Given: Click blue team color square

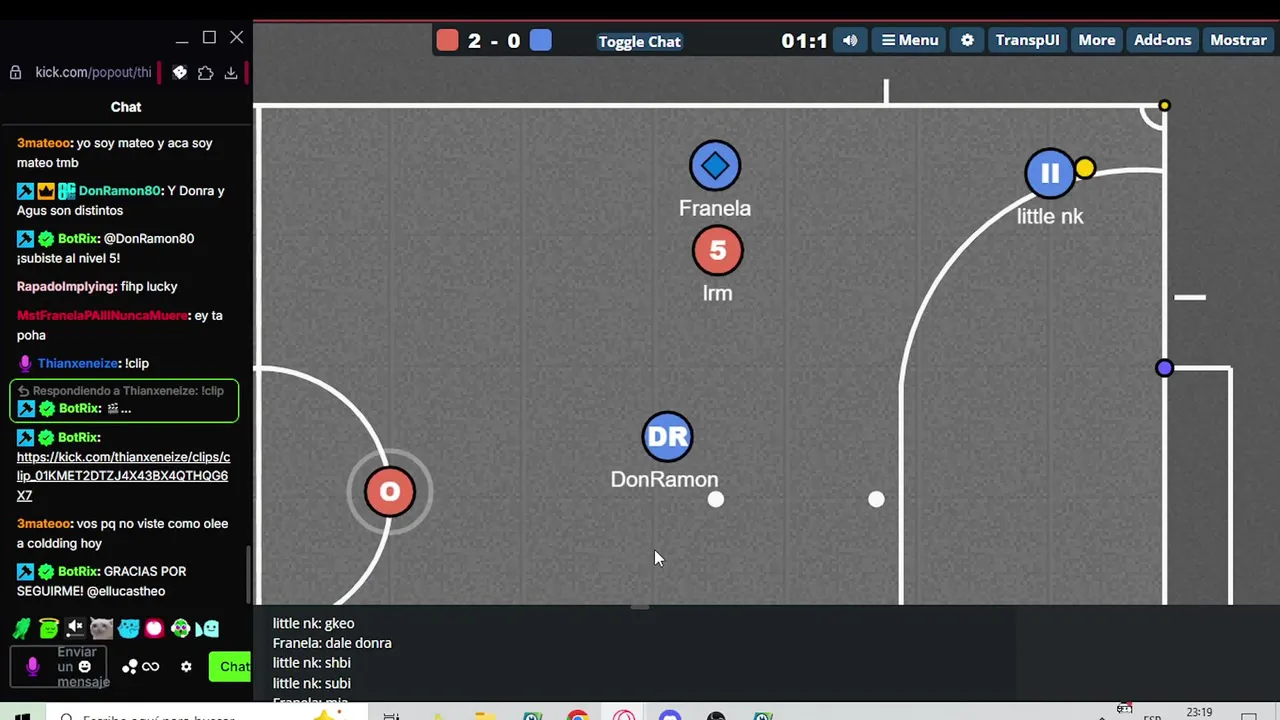Looking at the screenshot, I should pyautogui.click(x=541, y=41).
